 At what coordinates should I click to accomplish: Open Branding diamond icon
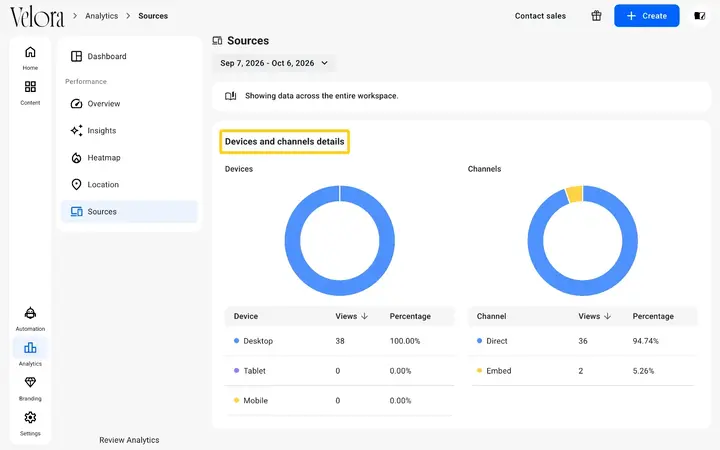tap(30, 382)
